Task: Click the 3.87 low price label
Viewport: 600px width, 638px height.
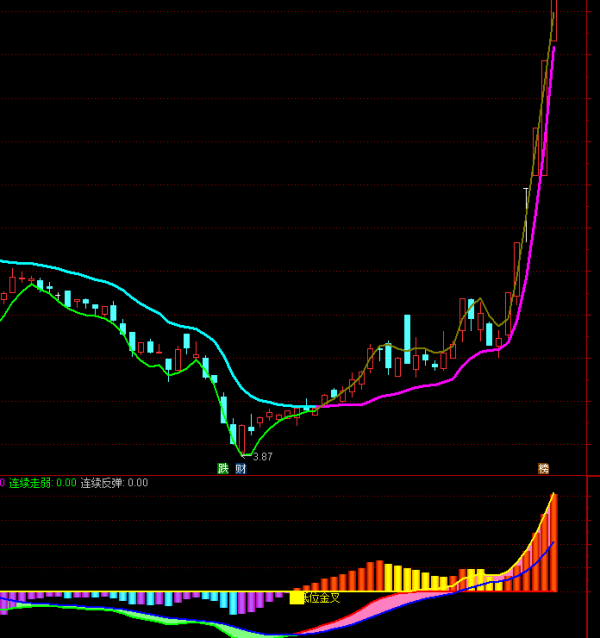Action: coord(262,456)
